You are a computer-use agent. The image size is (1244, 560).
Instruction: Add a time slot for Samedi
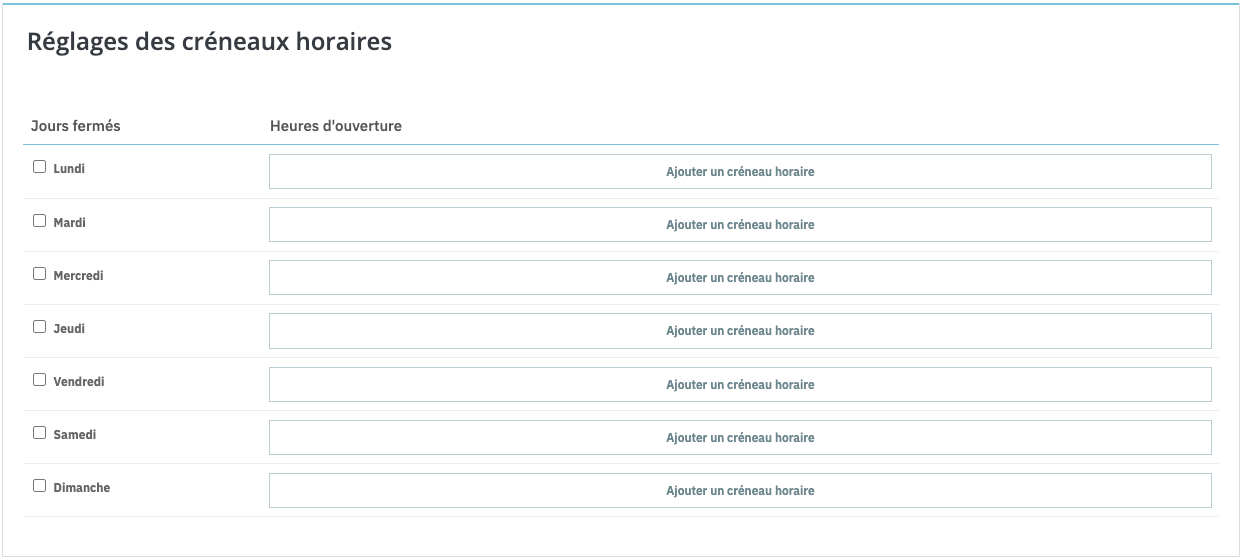pyautogui.click(x=740, y=438)
